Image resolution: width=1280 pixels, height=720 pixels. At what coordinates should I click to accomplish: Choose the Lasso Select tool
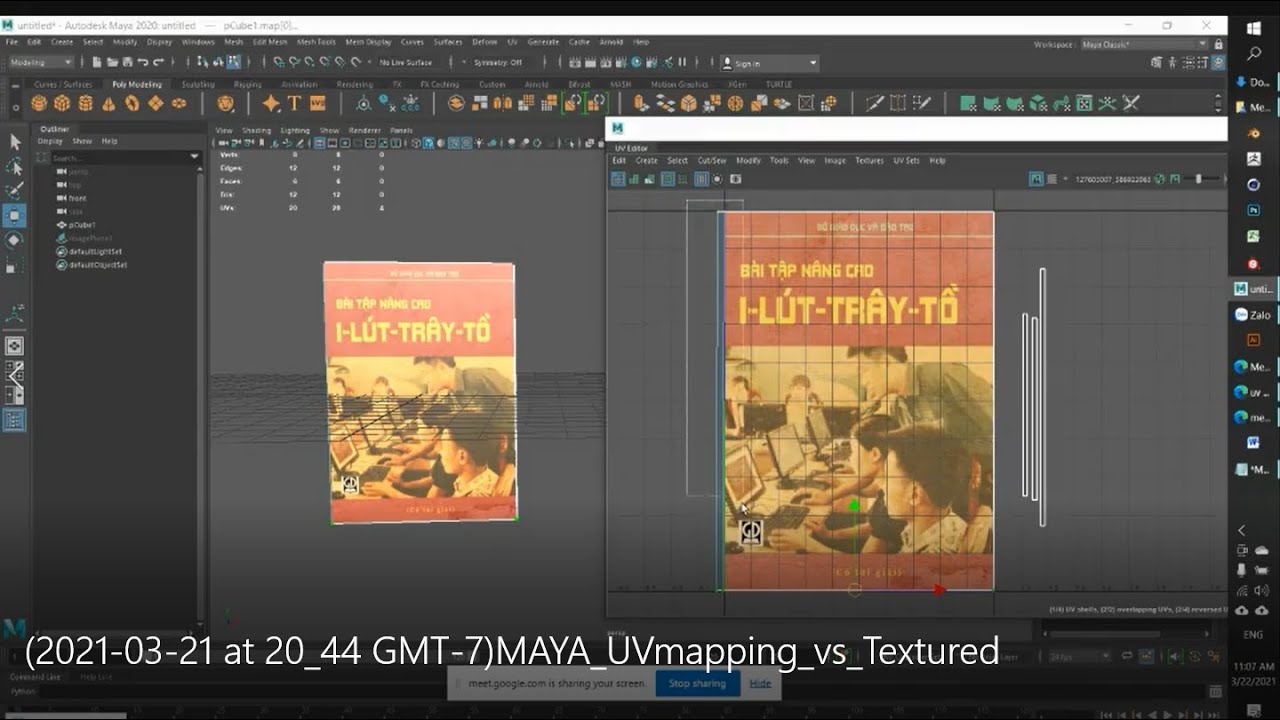pos(15,166)
